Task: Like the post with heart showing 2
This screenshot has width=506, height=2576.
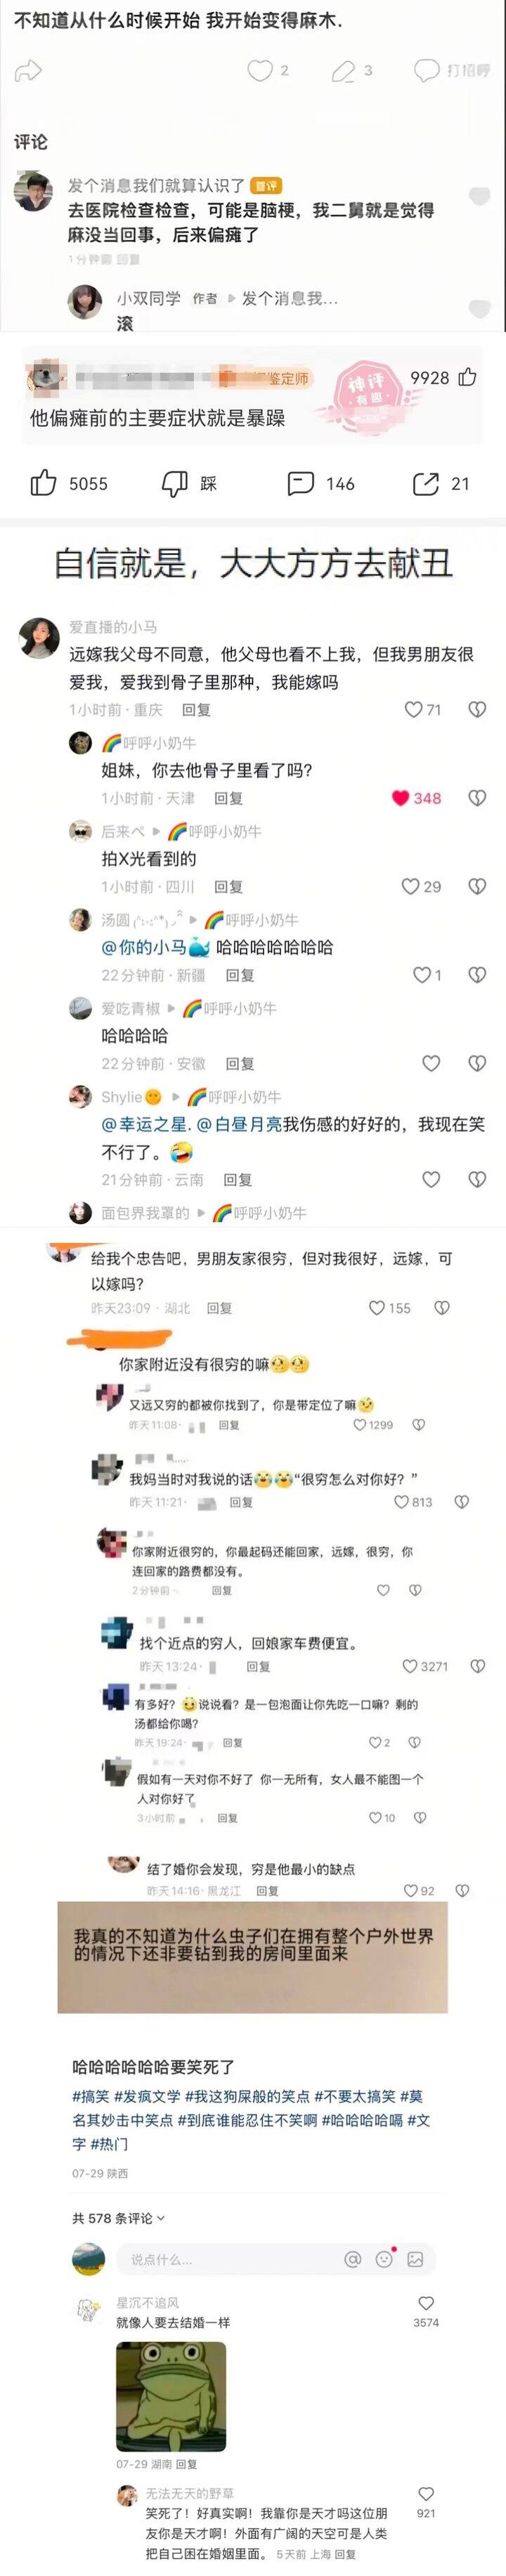Action: coord(260,70)
